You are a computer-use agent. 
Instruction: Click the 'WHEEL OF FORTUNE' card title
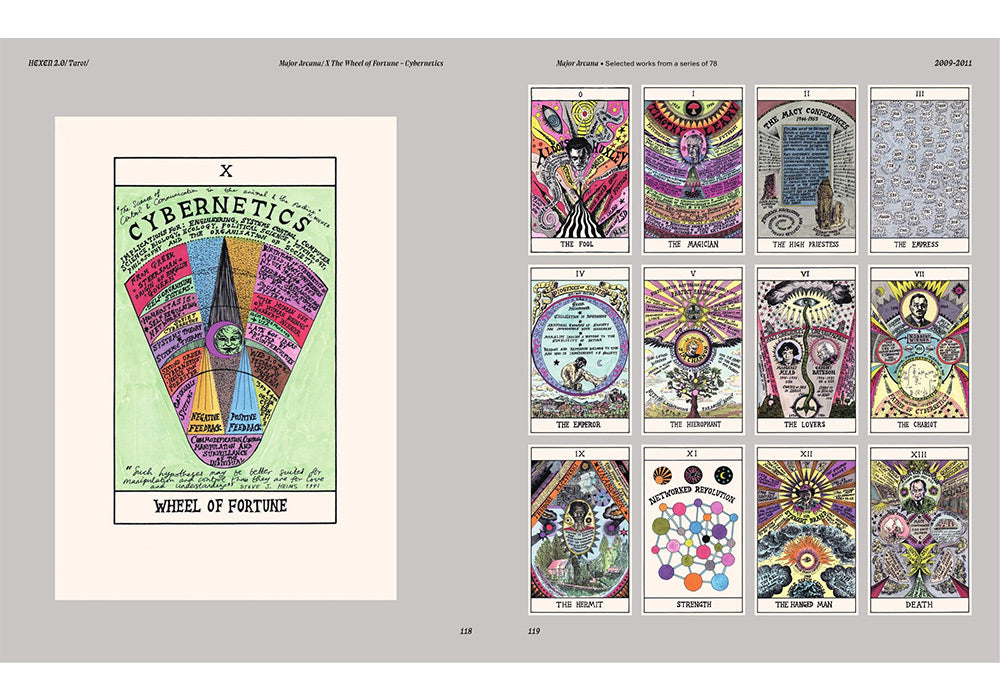click(x=221, y=506)
